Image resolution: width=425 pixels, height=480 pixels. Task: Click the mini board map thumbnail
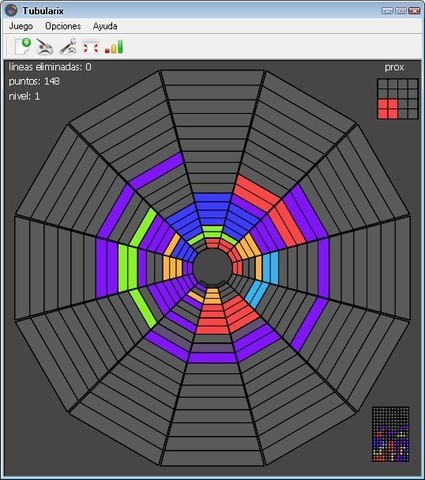(390, 434)
